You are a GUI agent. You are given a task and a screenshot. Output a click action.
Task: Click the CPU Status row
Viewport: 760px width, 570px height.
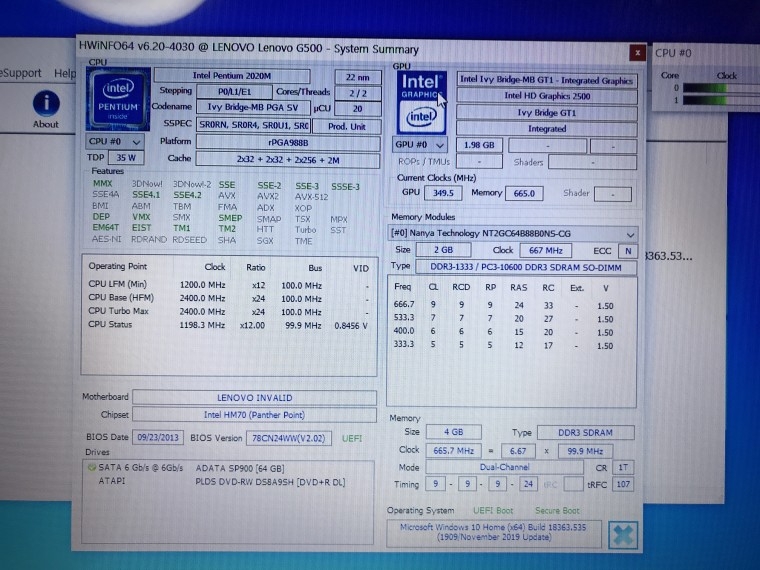(x=228, y=325)
